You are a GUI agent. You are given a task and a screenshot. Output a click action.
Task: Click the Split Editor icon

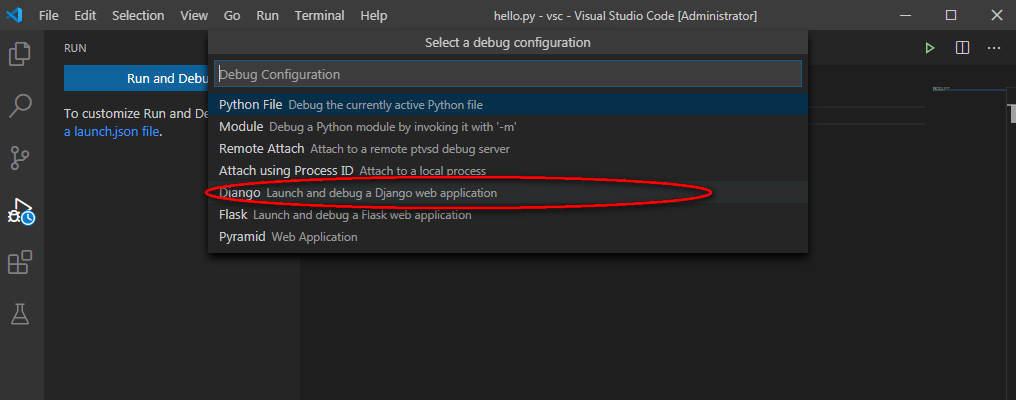pos(962,48)
